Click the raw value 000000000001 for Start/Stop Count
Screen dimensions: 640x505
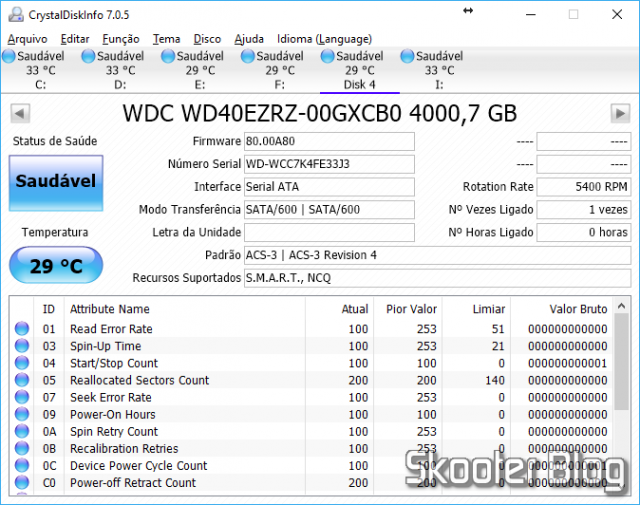[x=567, y=363]
